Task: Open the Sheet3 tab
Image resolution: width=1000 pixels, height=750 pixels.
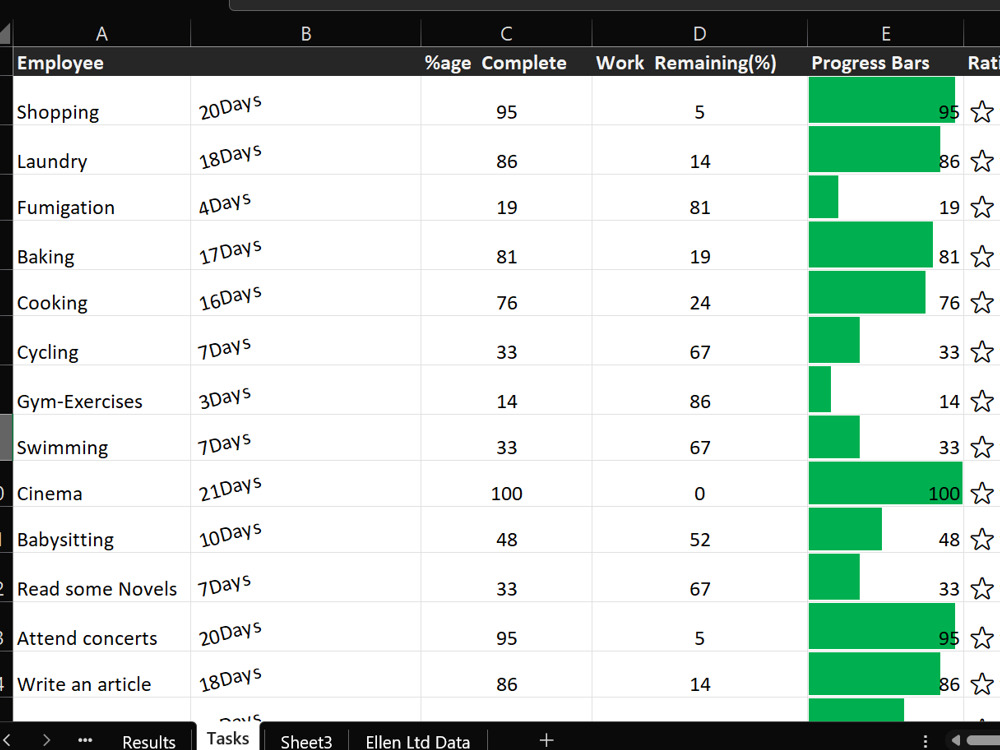Action: (306, 741)
